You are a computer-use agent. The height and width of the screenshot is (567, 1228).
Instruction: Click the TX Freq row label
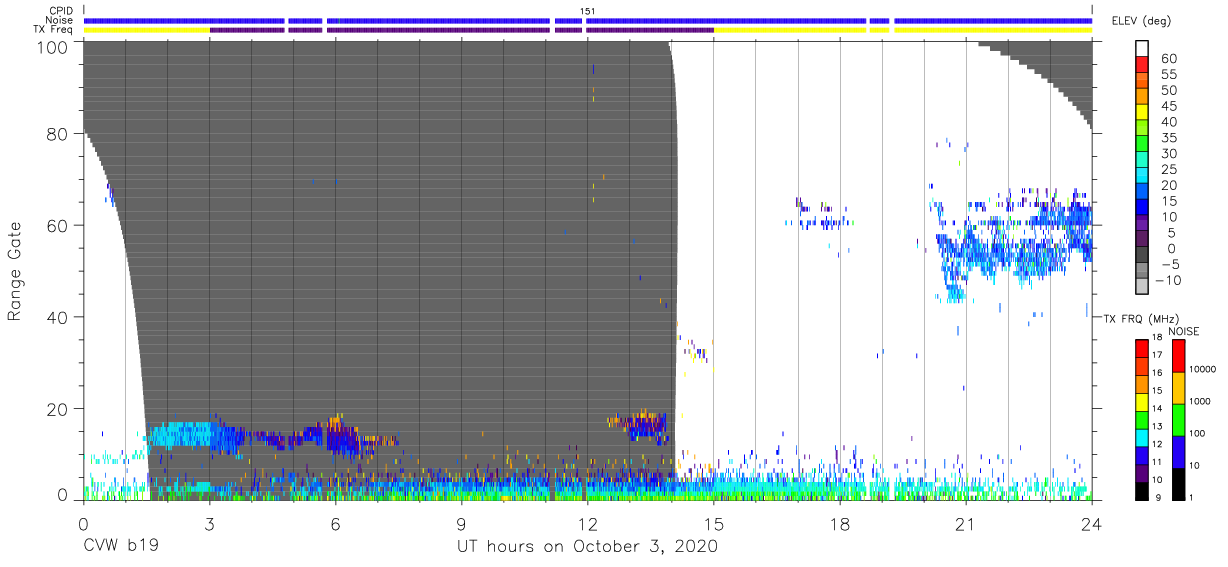point(54,30)
